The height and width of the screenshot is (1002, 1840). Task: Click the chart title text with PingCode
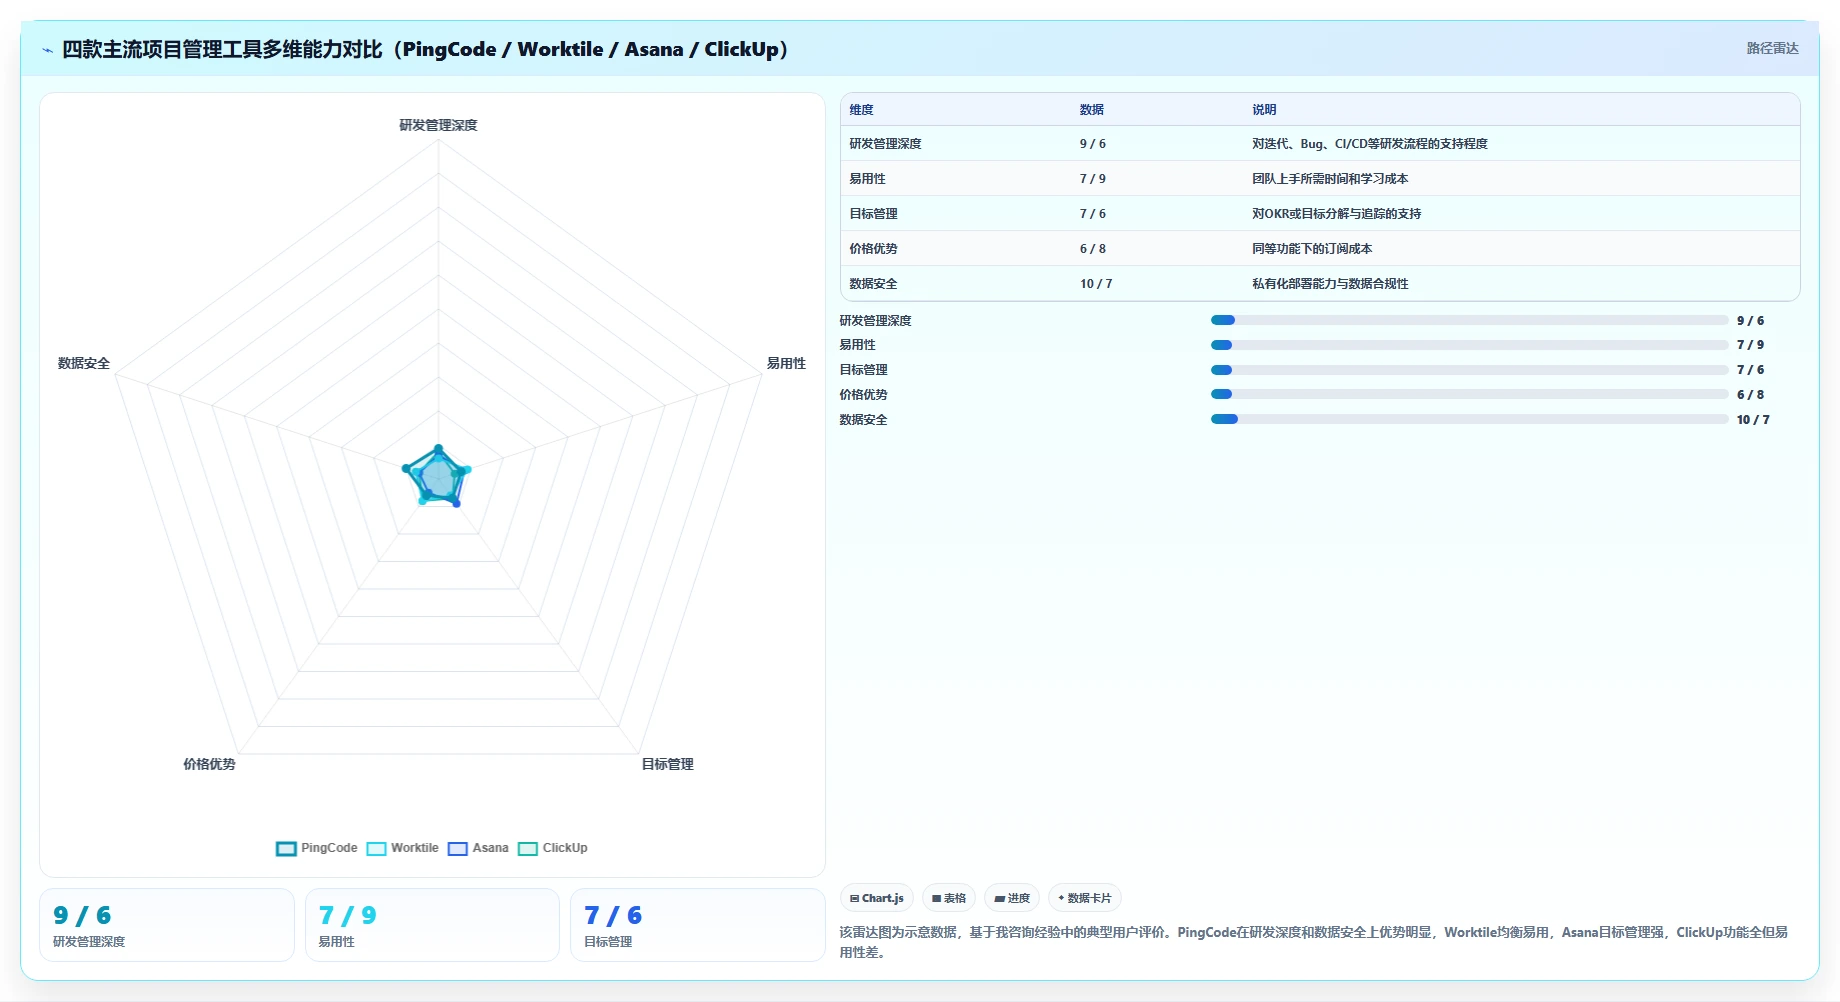425,49
